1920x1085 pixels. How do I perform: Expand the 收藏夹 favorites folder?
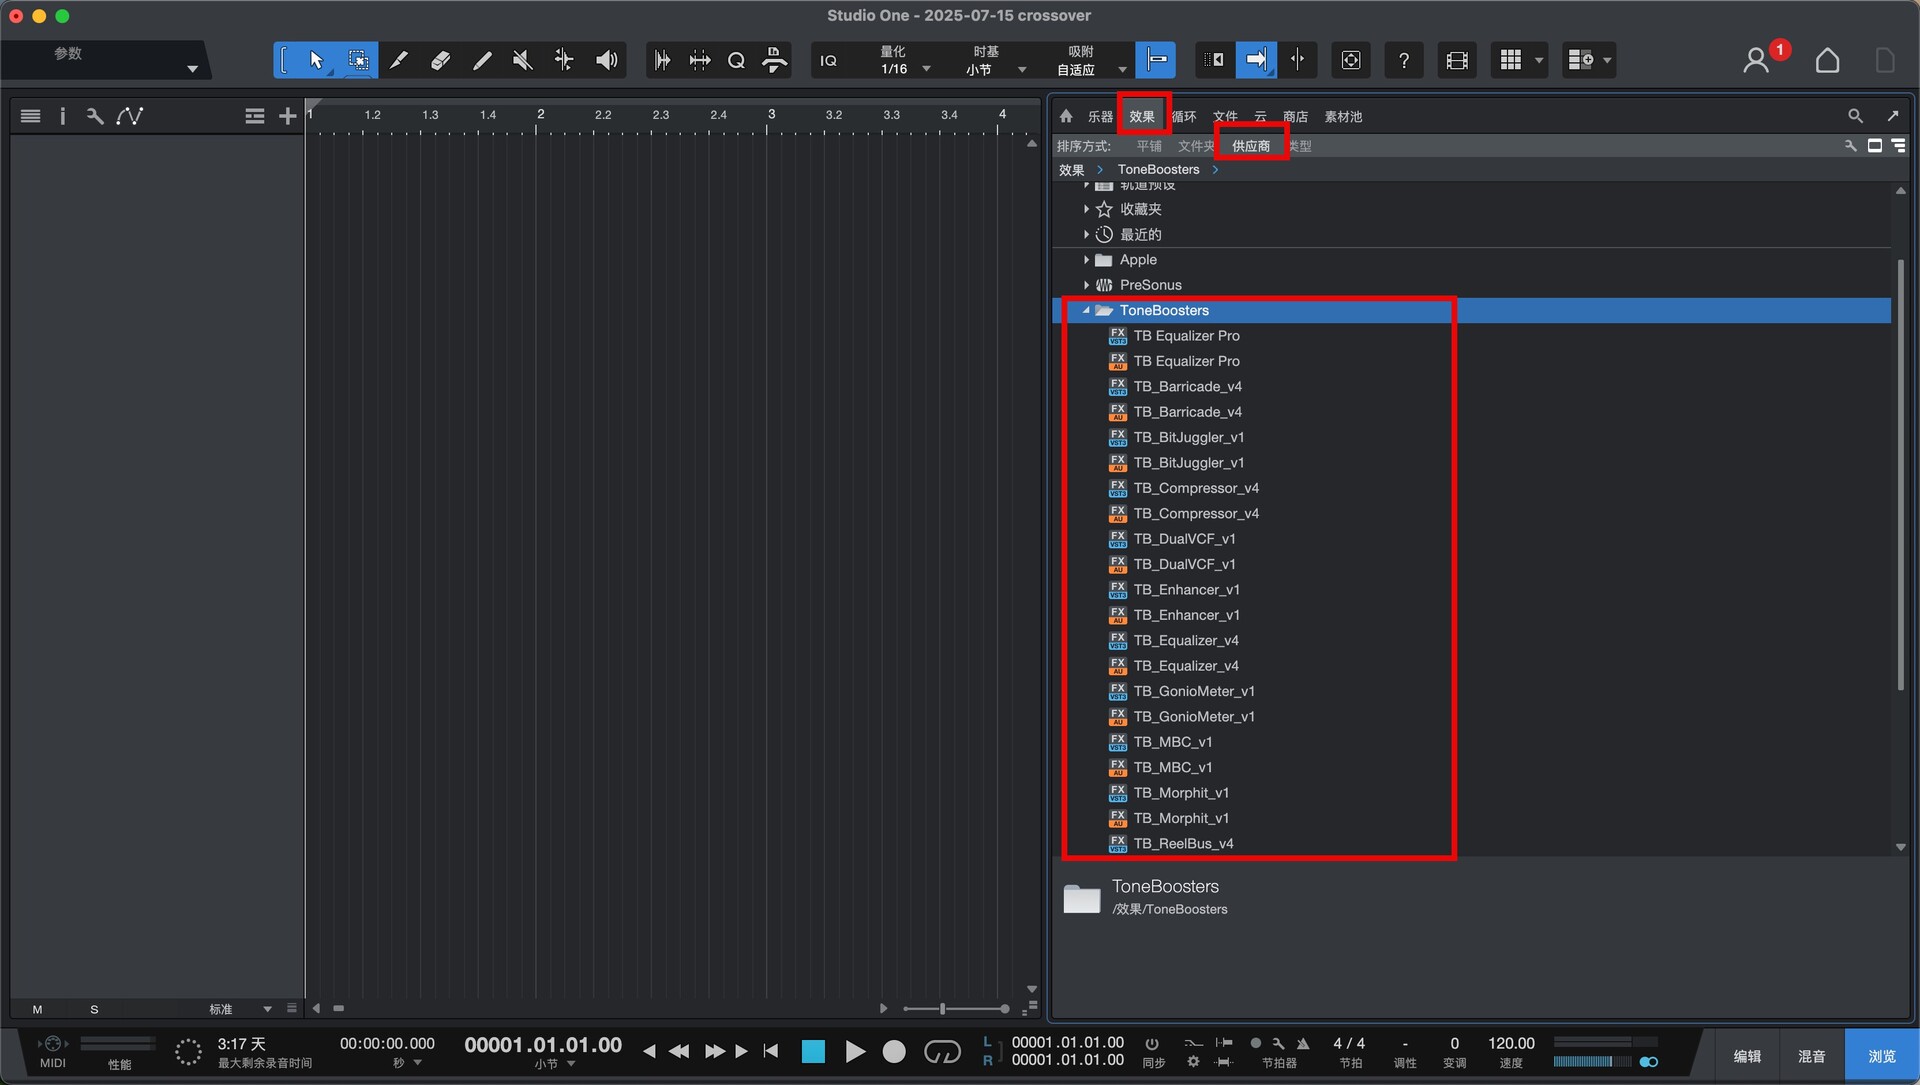point(1087,209)
